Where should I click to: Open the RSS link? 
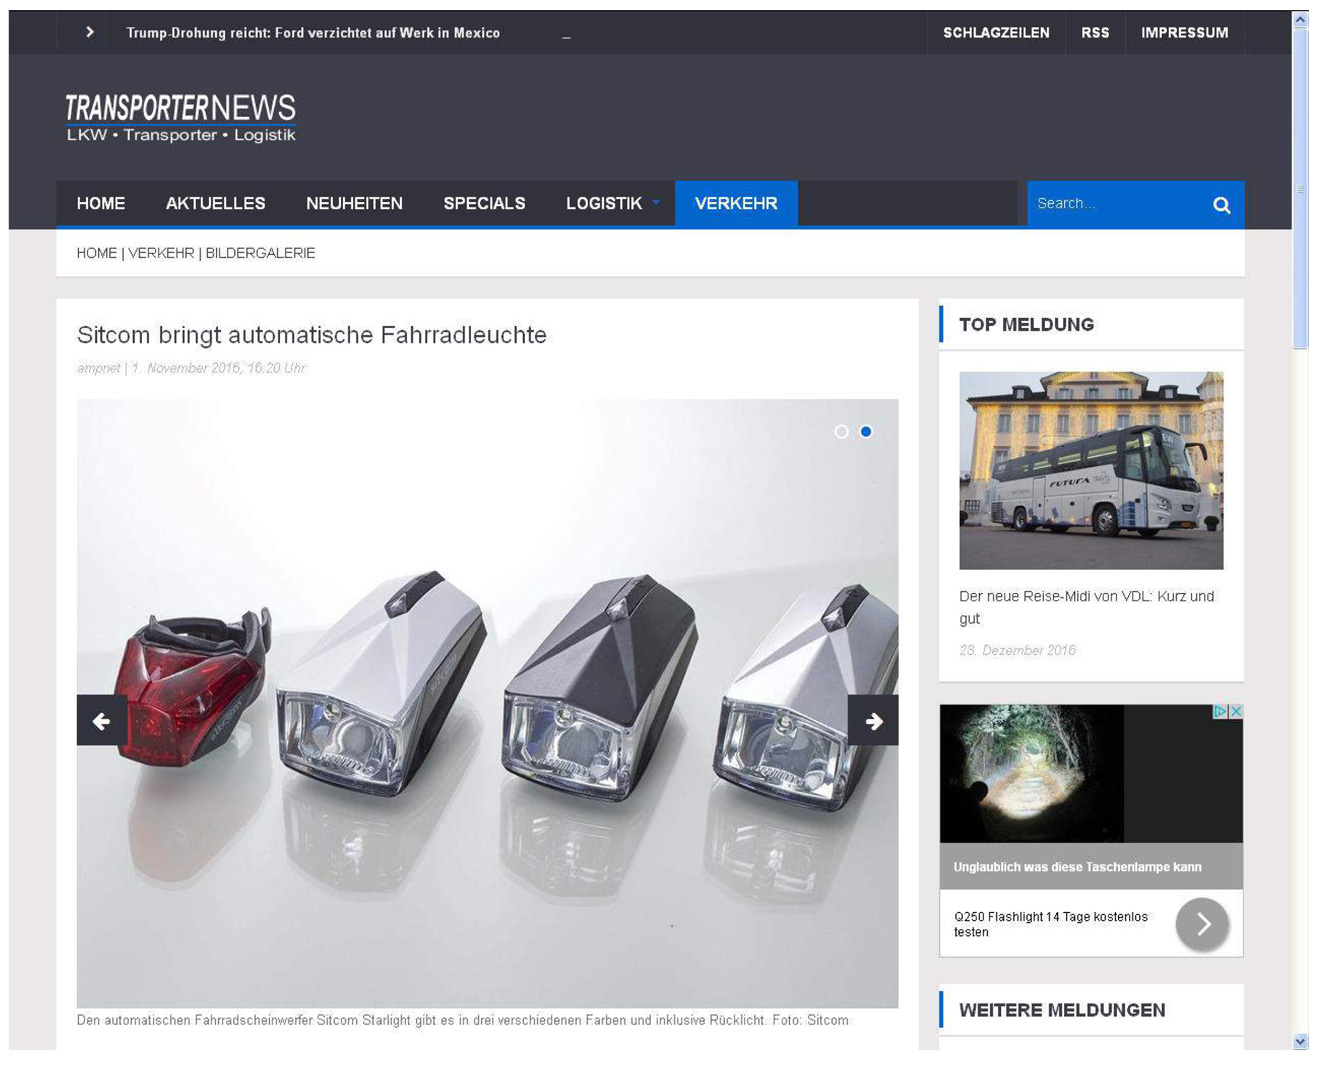pyautogui.click(x=1095, y=33)
